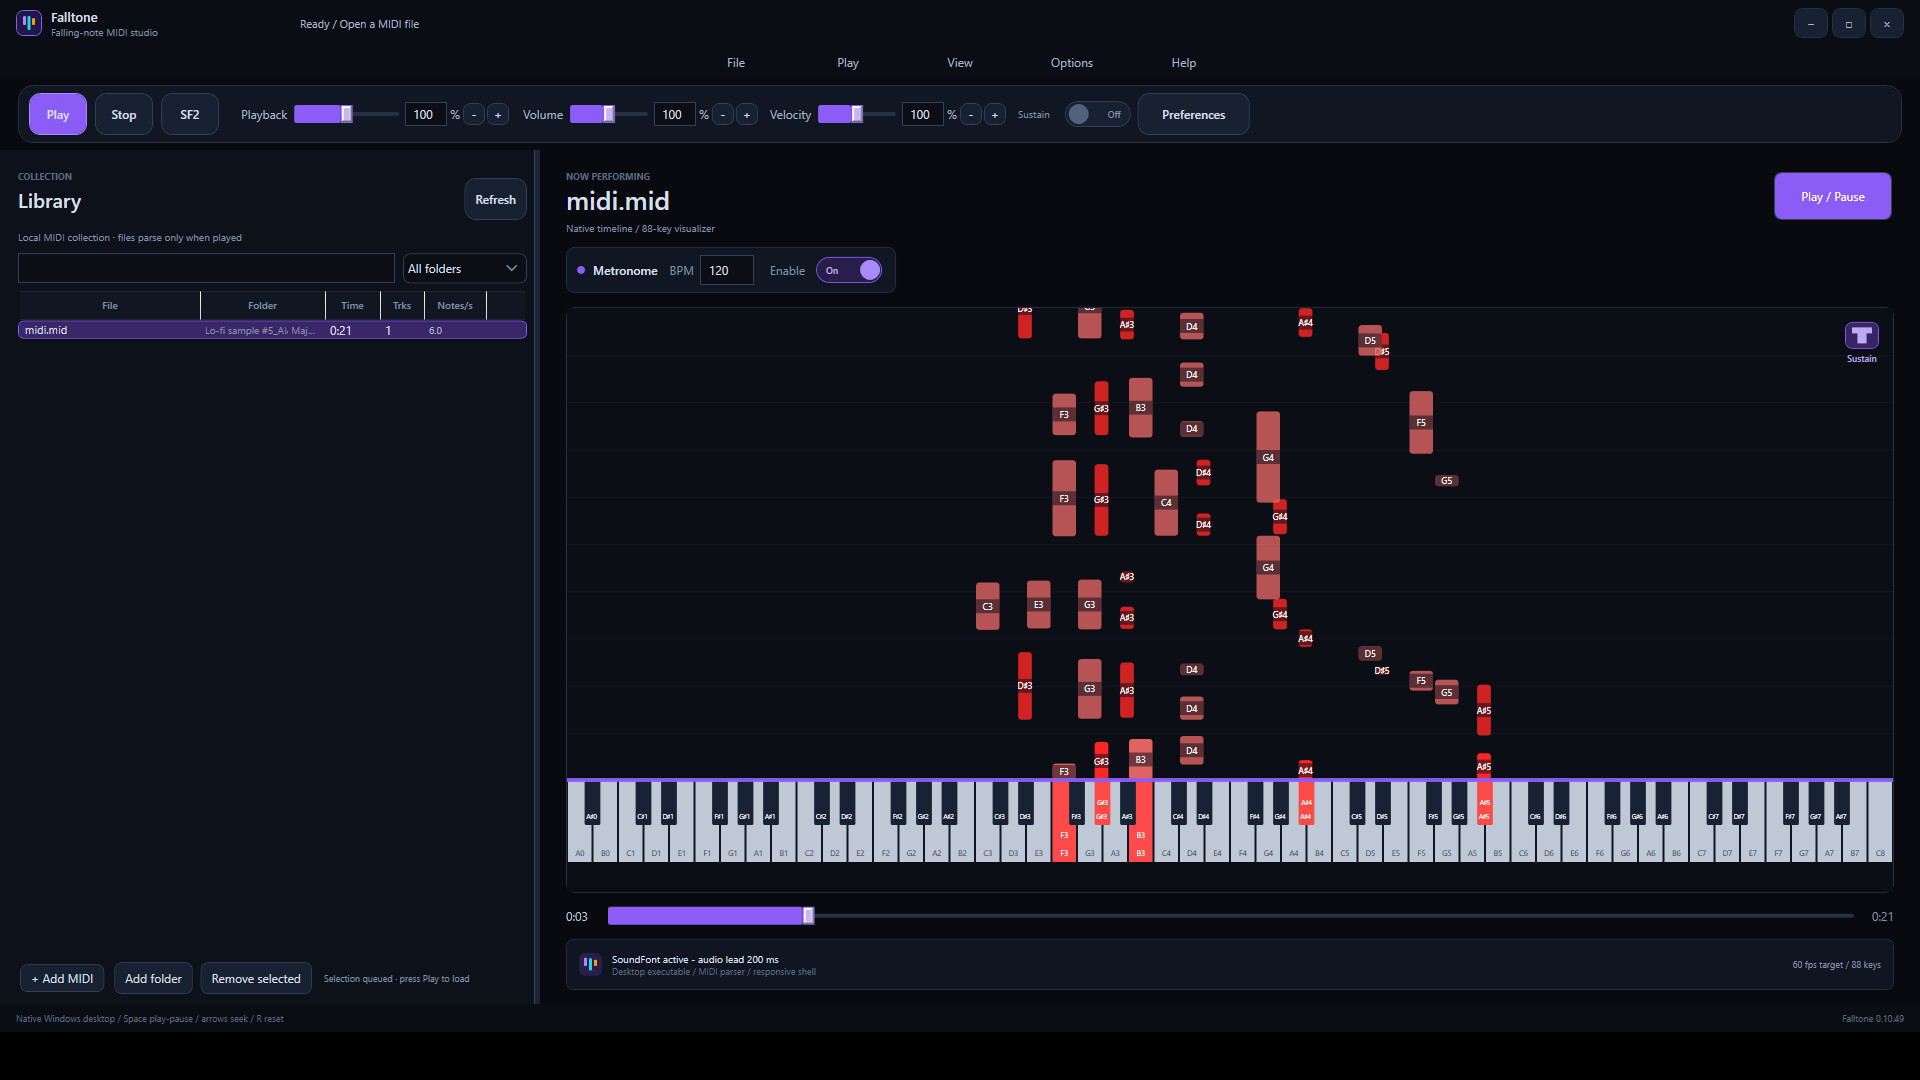Sort library by Trks column header
Image resolution: width=1920 pixels, height=1080 pixels.
coord(402,305)
